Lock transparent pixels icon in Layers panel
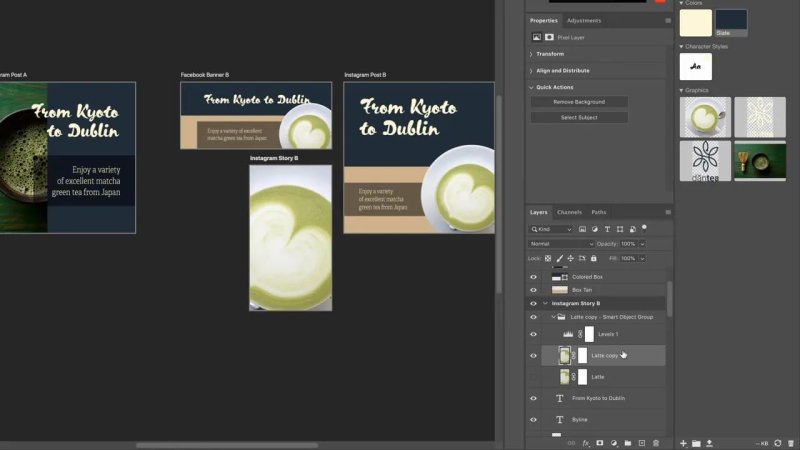Viewport: 800px width, 450px height. 548,259
